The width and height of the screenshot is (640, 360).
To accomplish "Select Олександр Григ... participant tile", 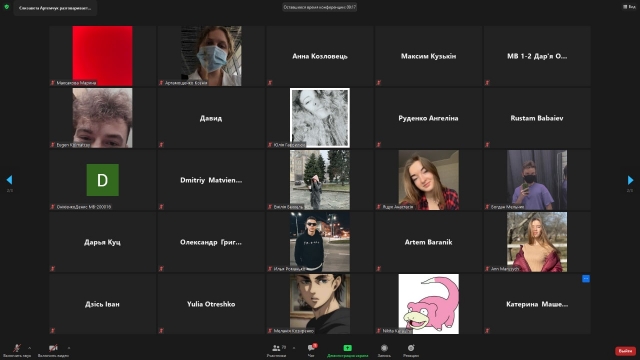I will click(x=211, y=242).
